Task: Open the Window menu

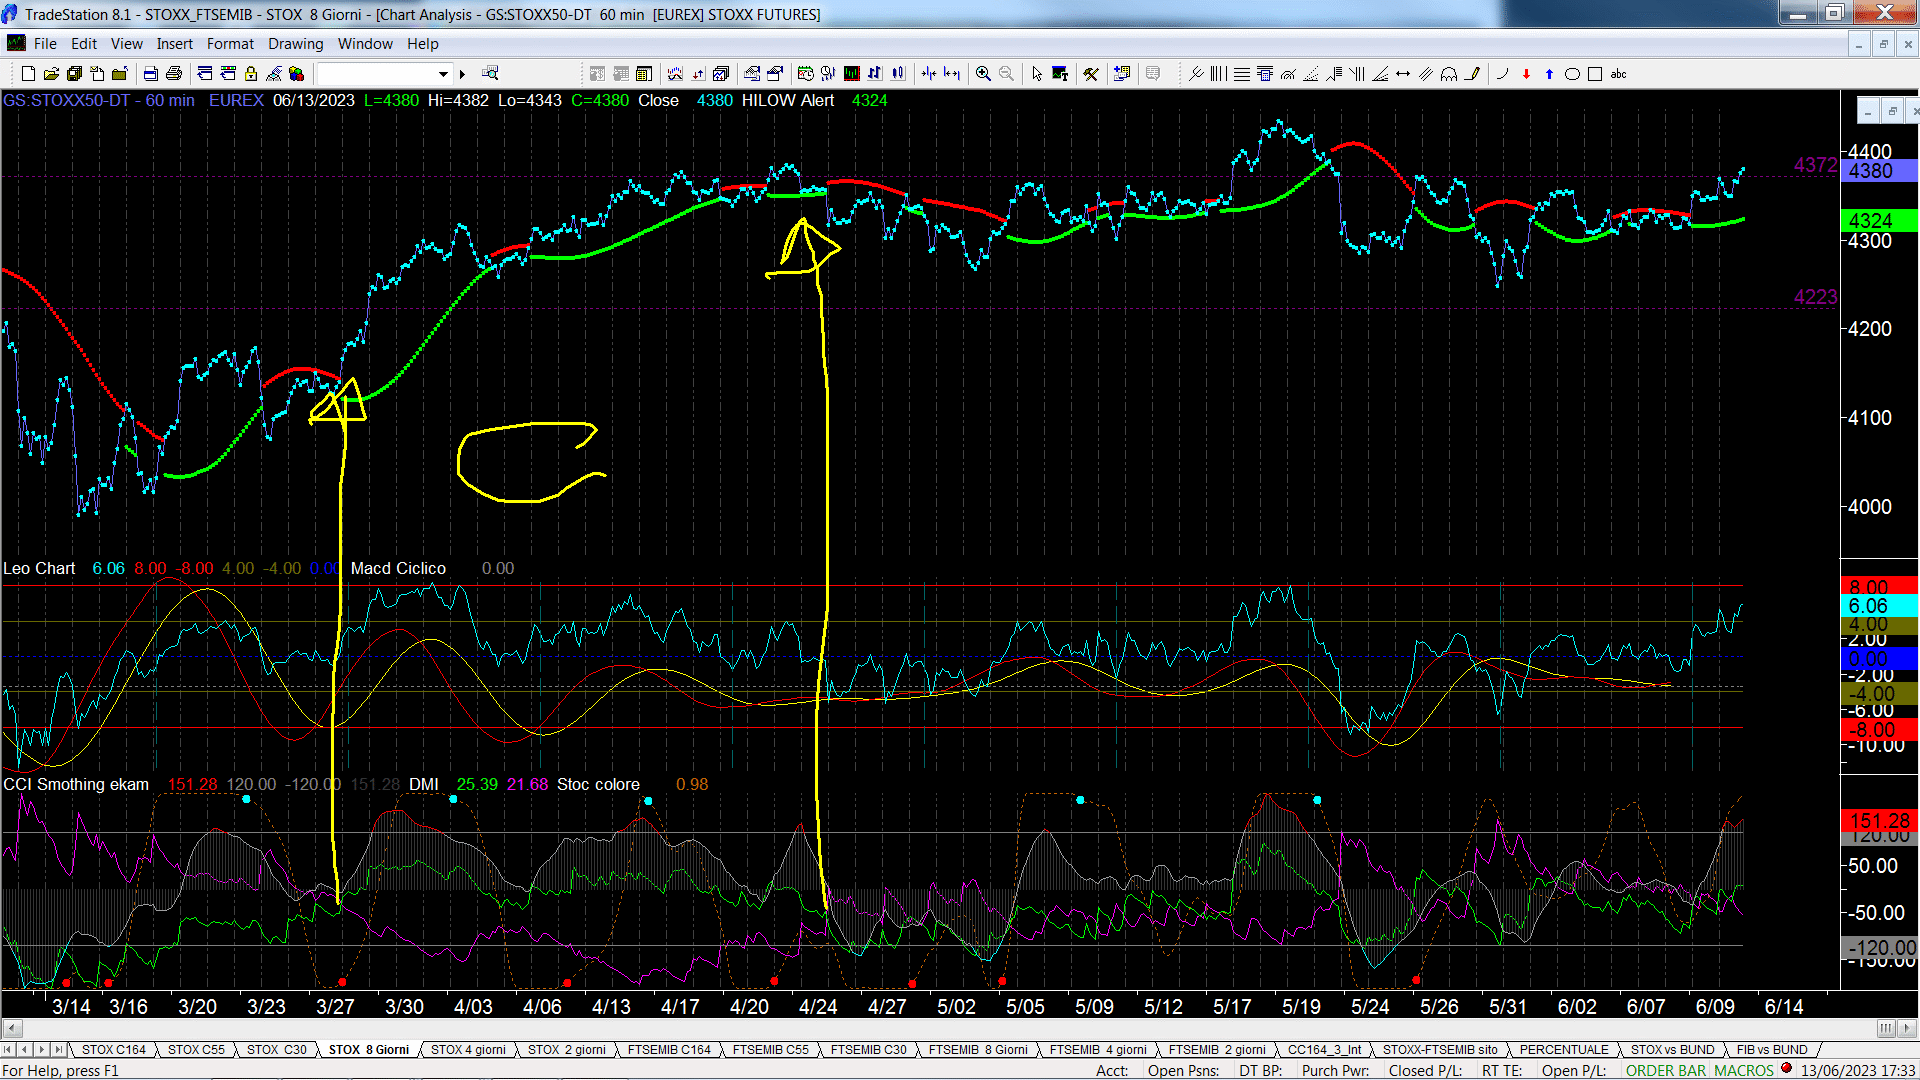Action: click(365, 44)
